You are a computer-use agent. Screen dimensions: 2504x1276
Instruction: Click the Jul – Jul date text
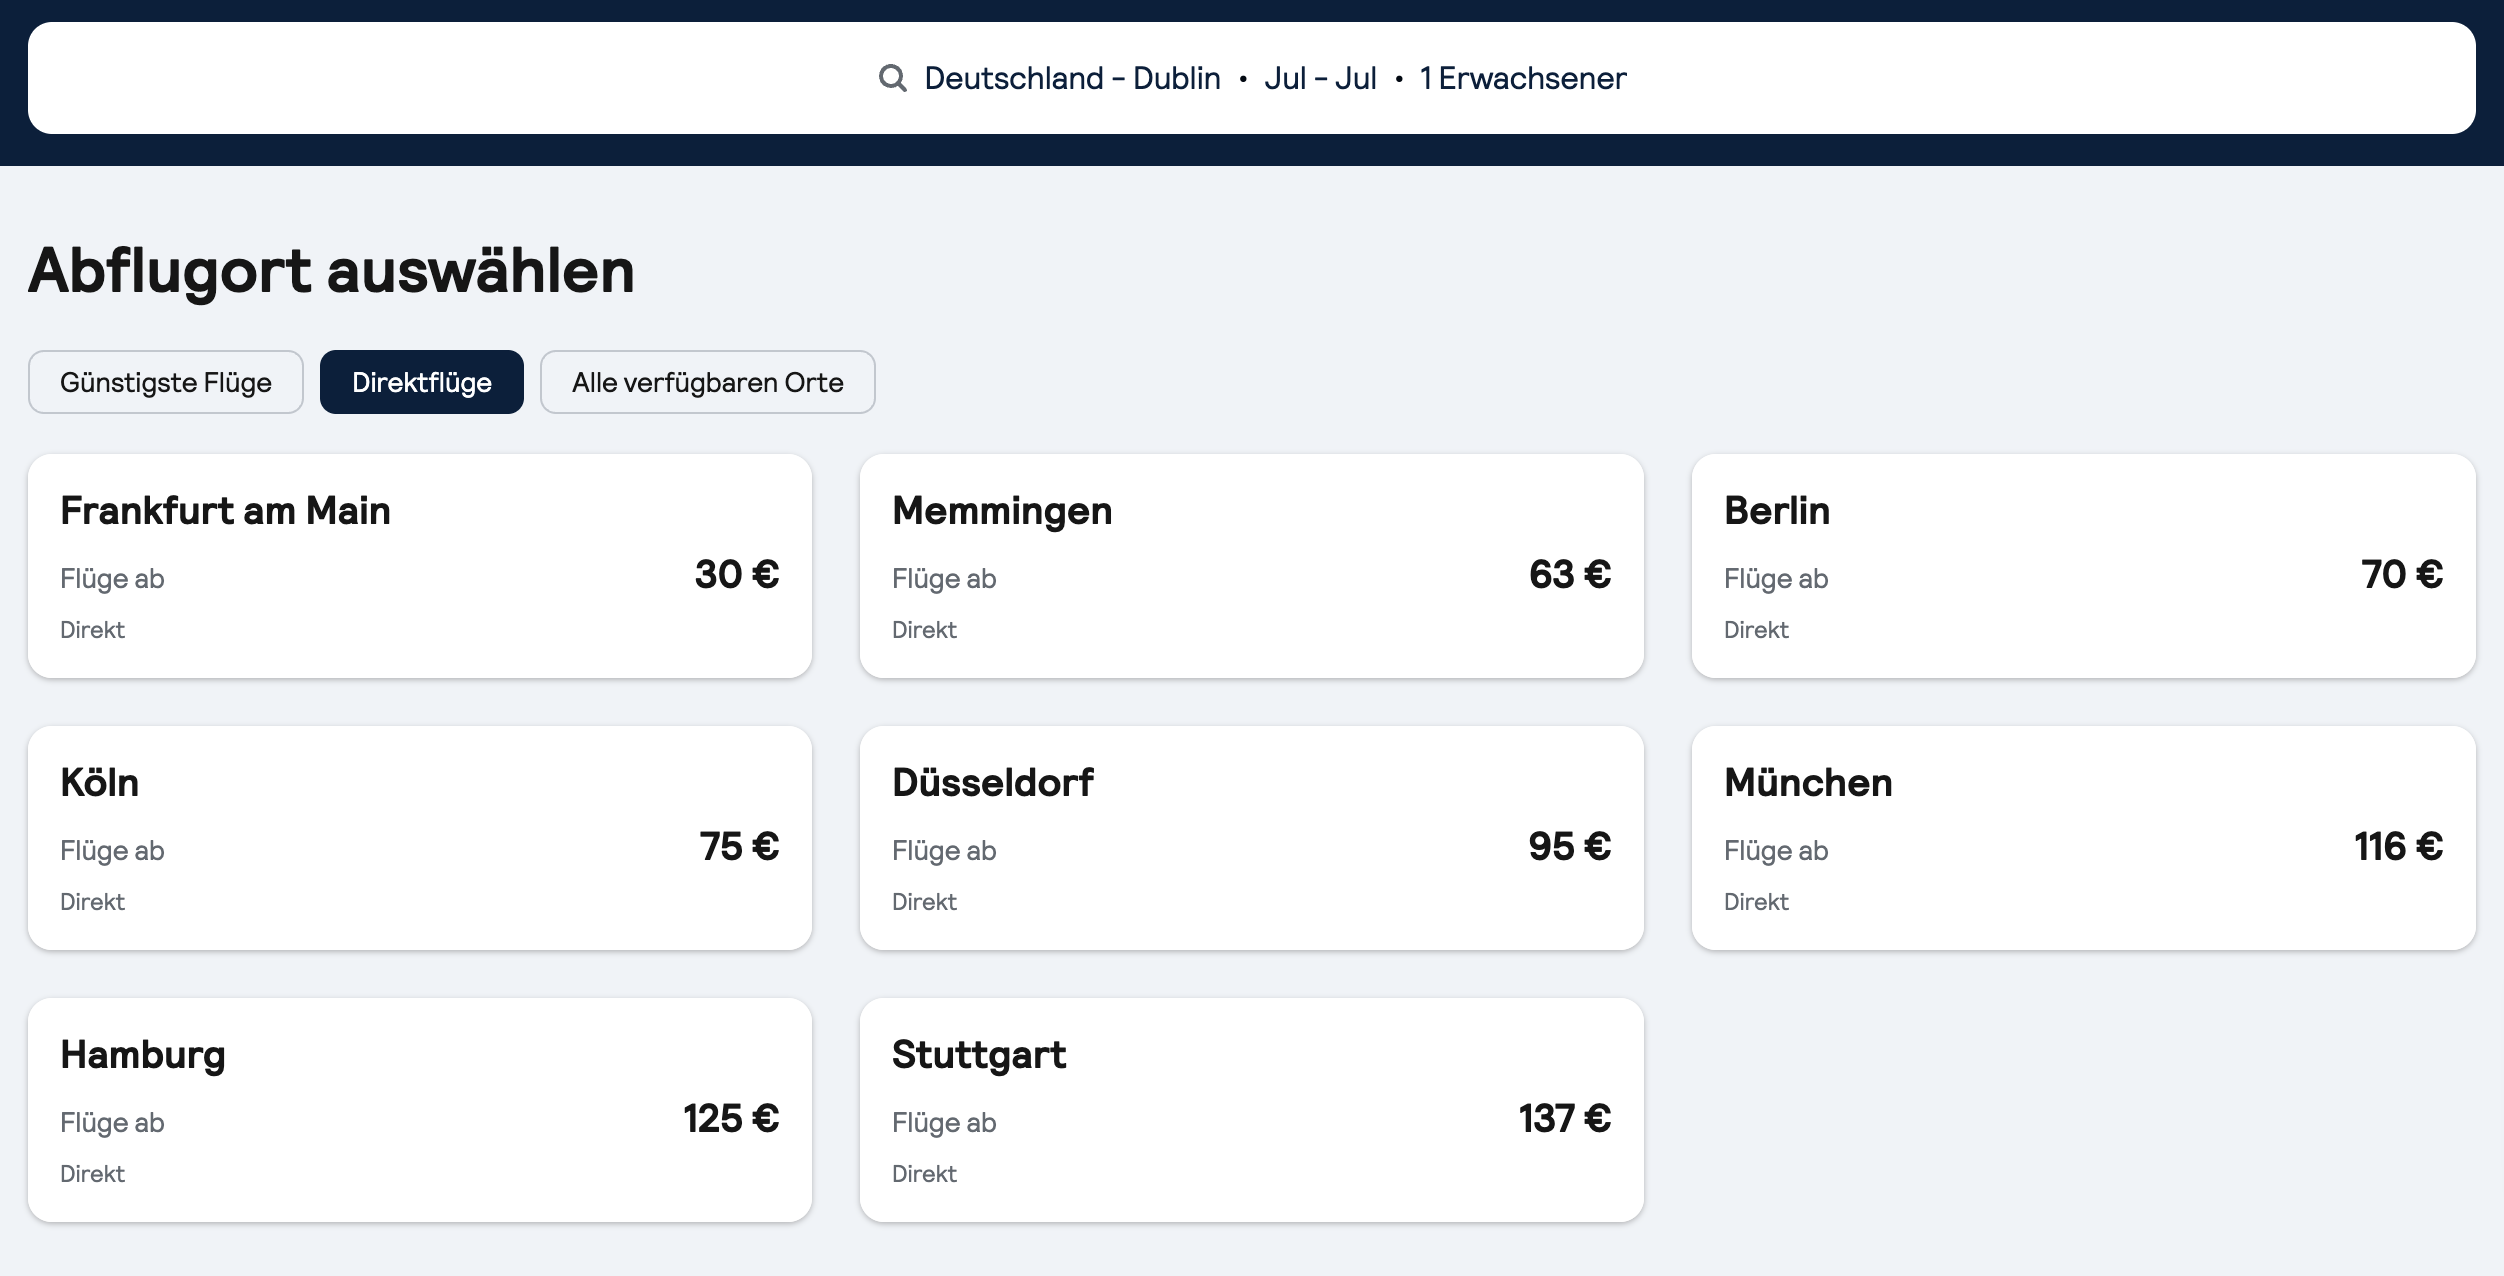(1320, 78)
